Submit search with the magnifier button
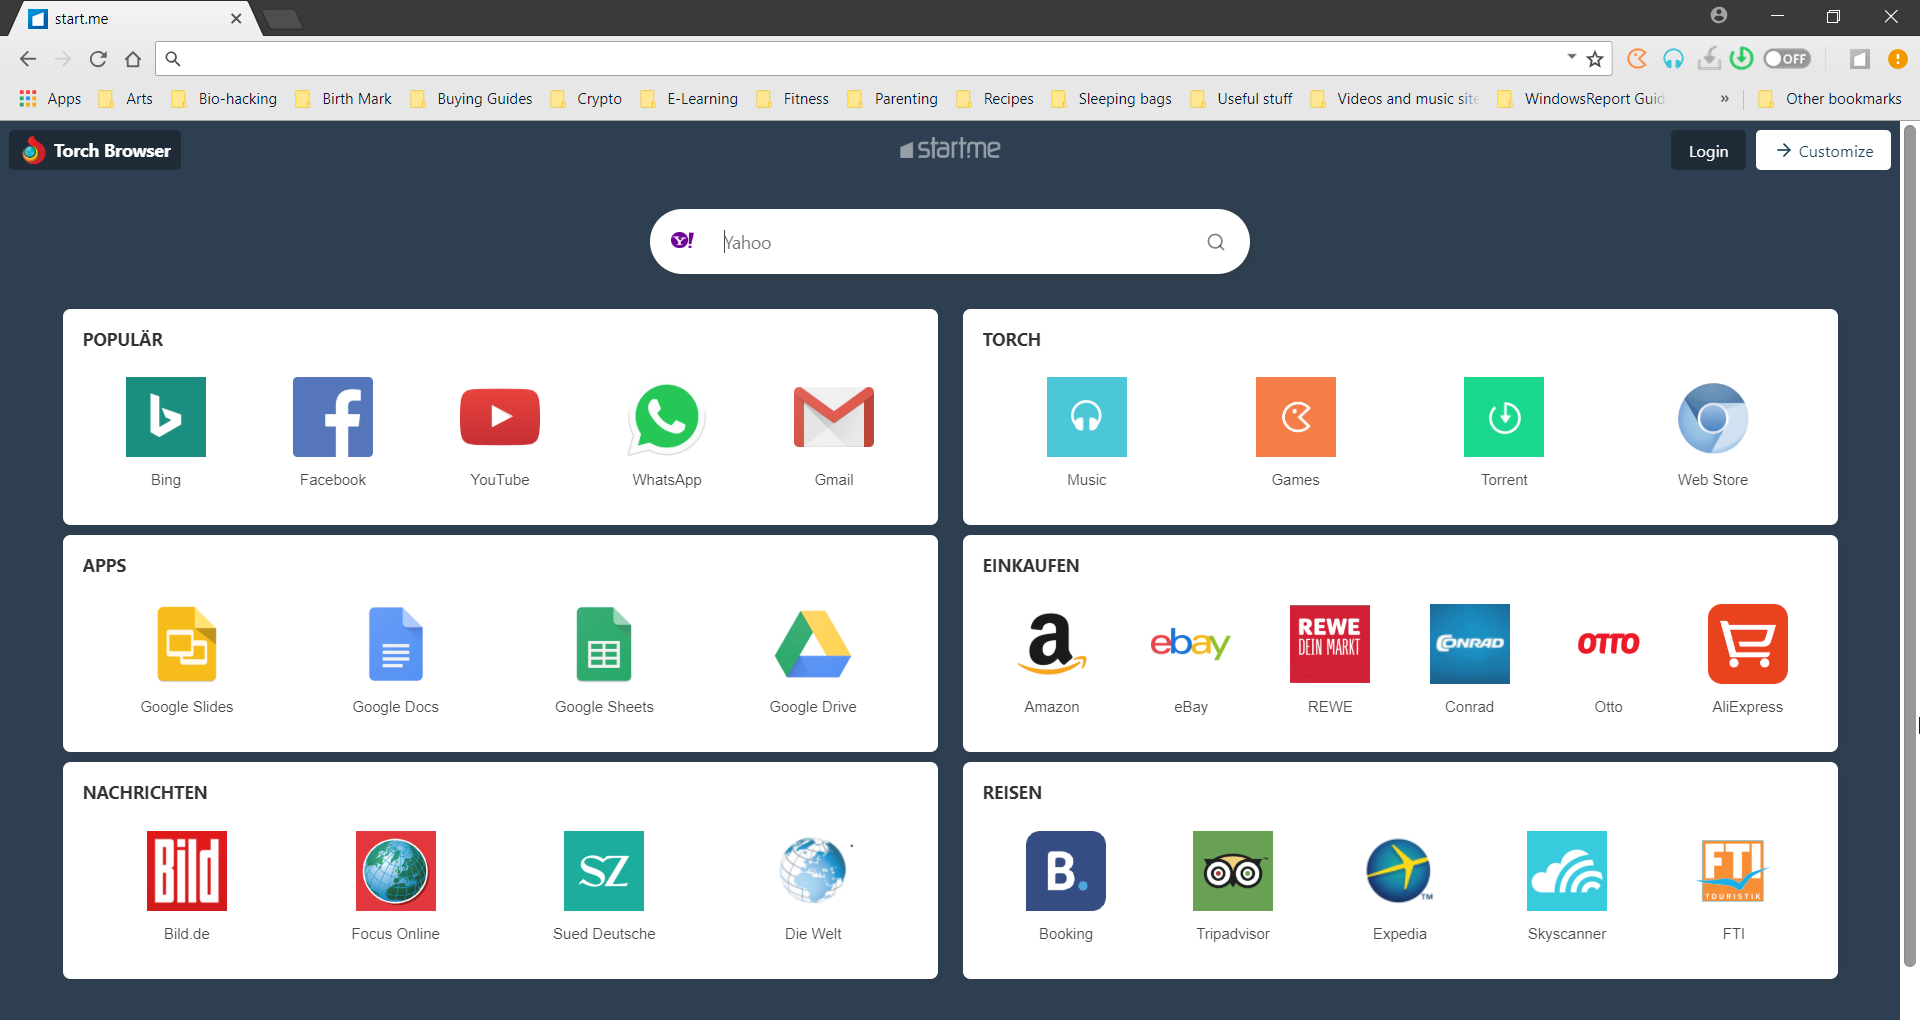 [1216, 242]
